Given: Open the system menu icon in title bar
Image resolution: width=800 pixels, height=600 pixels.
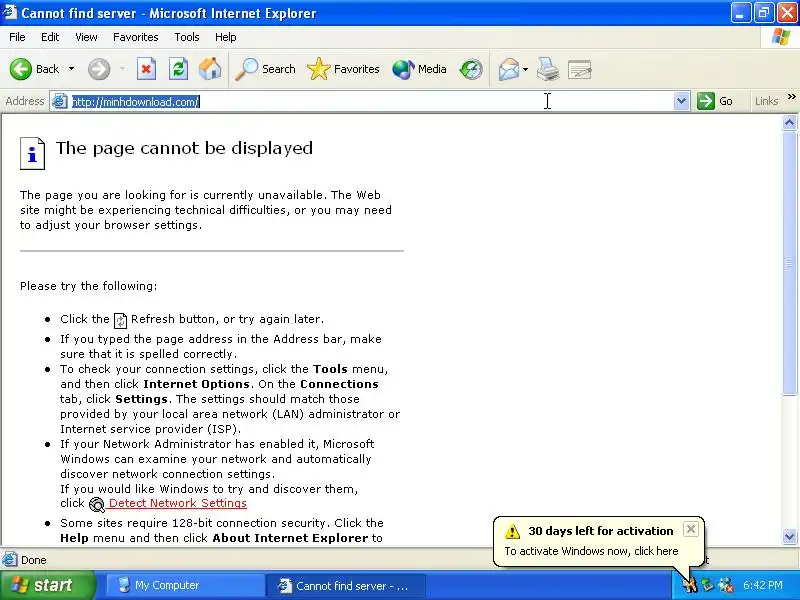Looking at the screenshot, I should (9, 12).
